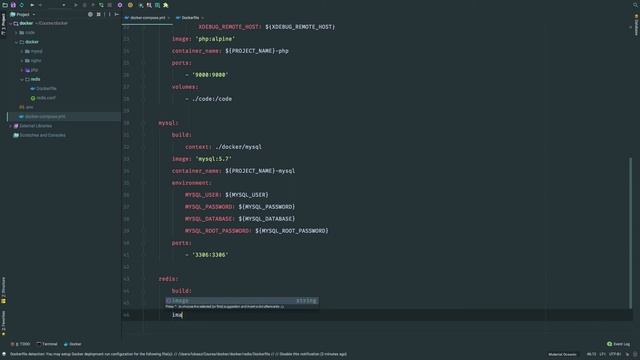640x360 pixels.
Task: Switch to the docker-compose.yml editor tab
Action: point(147,18)
